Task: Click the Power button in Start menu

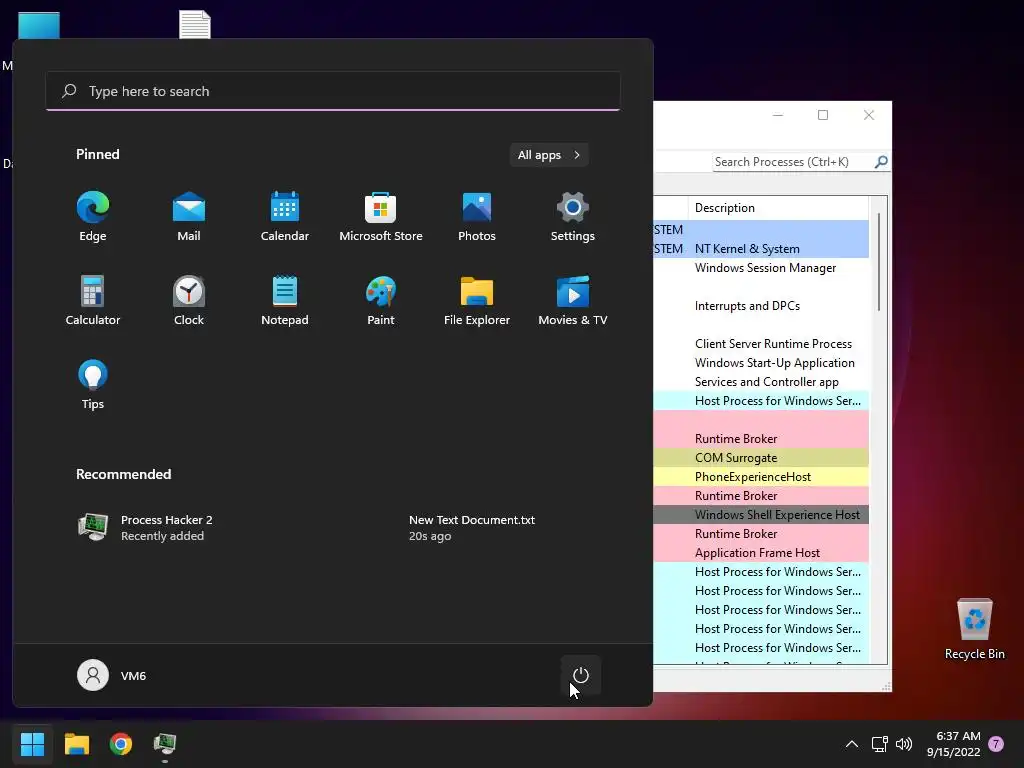Action: click(581, 675)
